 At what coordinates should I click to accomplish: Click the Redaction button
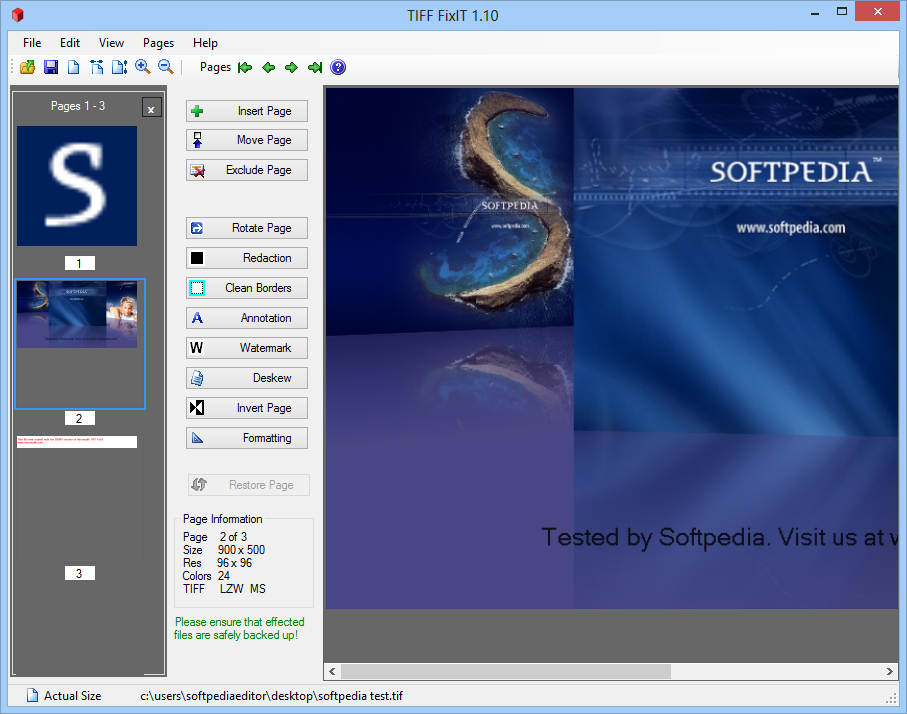pos(246,258)
